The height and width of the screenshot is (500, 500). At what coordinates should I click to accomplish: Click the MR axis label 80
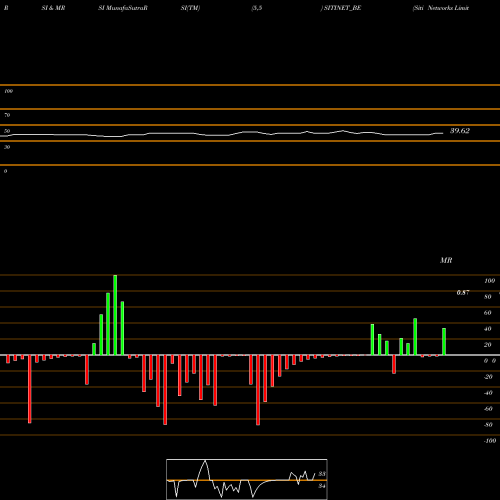pos(488,297)
